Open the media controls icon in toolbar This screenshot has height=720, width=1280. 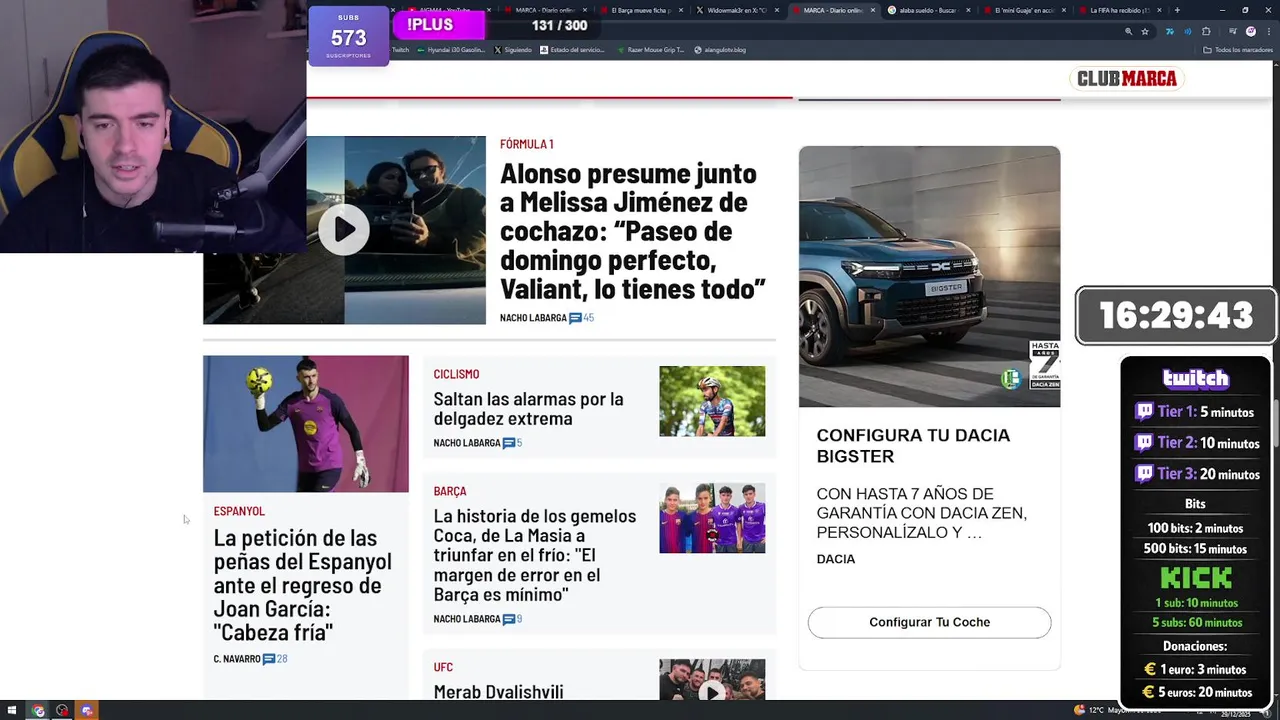pyautogui.click(x=1233, y=31)
